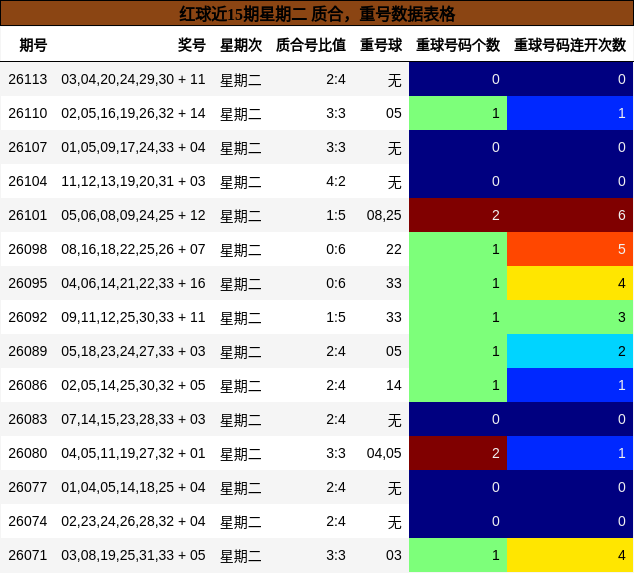Click winning numbers 11,12,13,19,20,31 + 03
The height and width of the screenshot is (573, 634).
133,181
